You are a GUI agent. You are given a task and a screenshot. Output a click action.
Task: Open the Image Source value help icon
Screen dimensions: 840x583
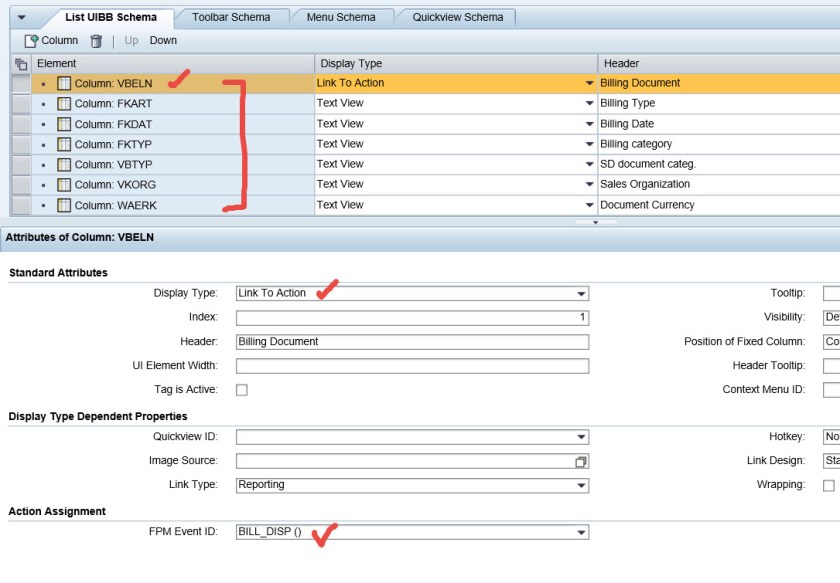(581, 462)
